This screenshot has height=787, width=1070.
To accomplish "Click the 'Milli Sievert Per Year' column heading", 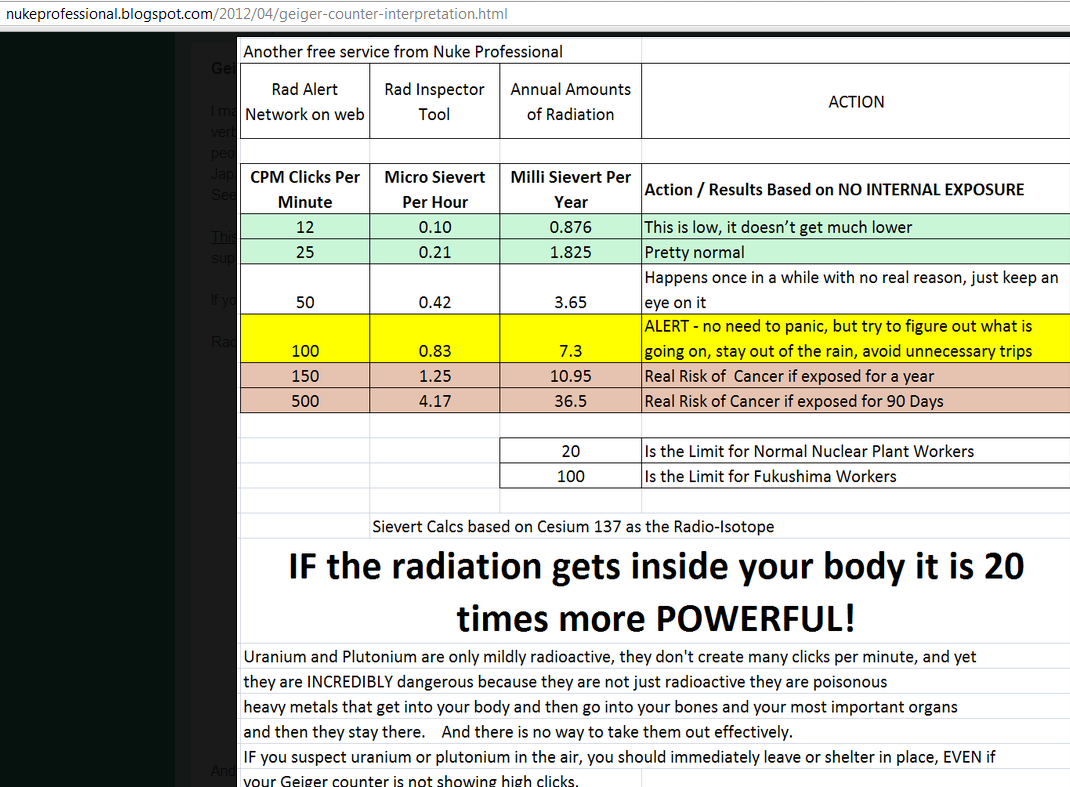I will [x=570, y=189].
